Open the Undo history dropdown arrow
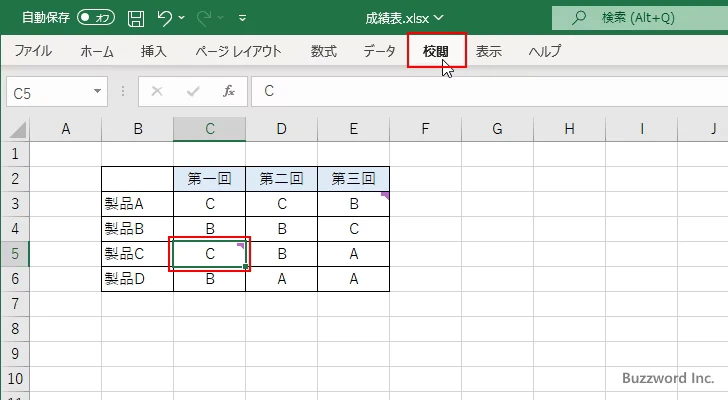This screenshot has width=728, height=400. point(182,18)
